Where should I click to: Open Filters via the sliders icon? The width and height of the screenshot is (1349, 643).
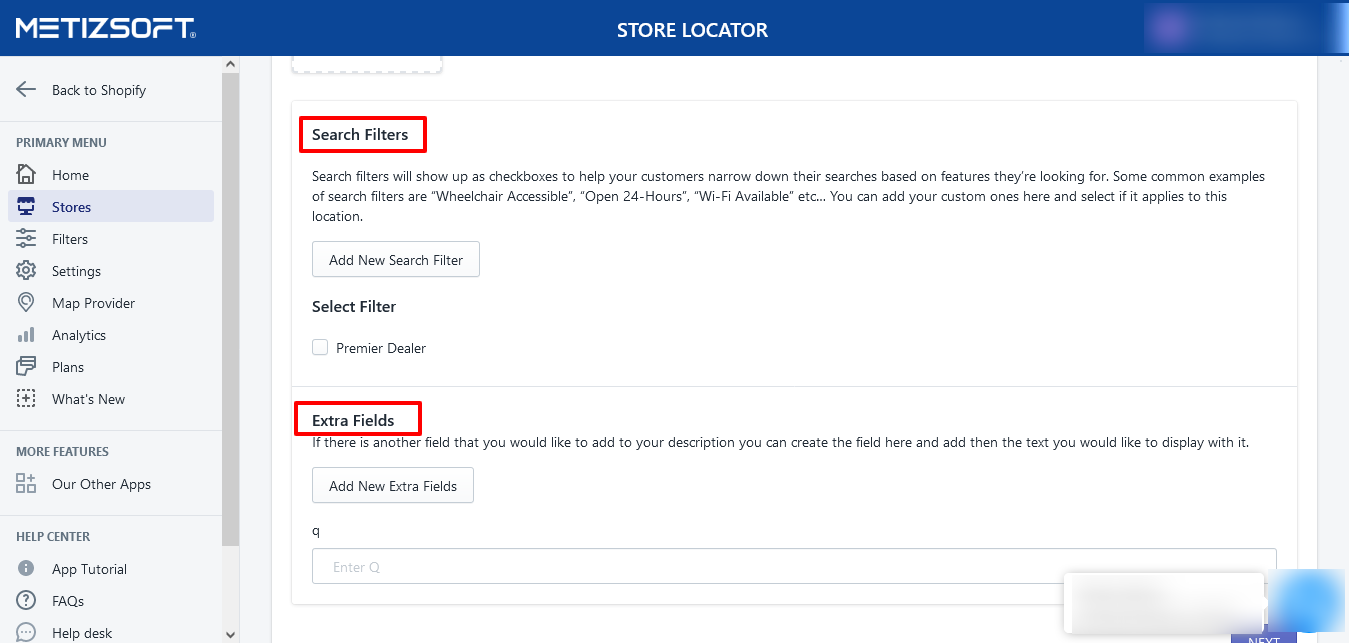coord(26,239)
